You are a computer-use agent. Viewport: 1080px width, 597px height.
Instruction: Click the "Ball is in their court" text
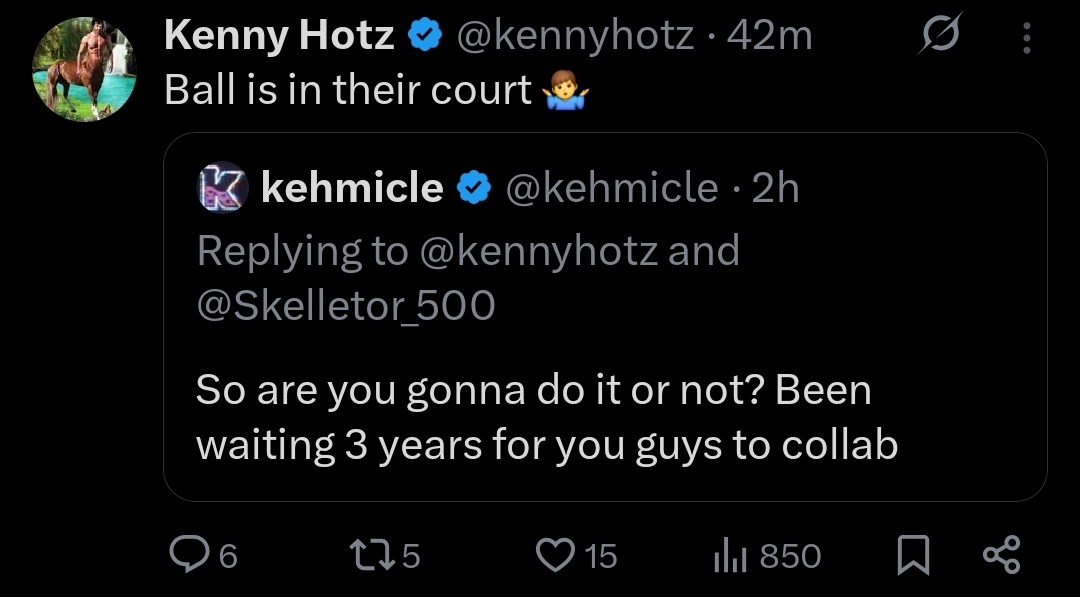point(348,91)
